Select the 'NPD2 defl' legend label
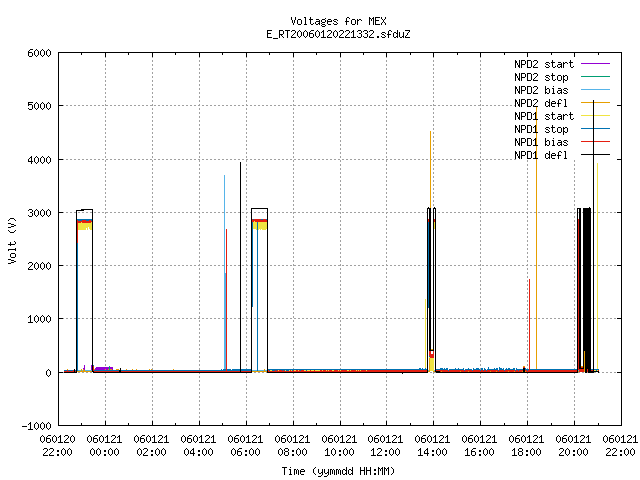The width and height of the screenshot is (640, 480). point(541,103)
